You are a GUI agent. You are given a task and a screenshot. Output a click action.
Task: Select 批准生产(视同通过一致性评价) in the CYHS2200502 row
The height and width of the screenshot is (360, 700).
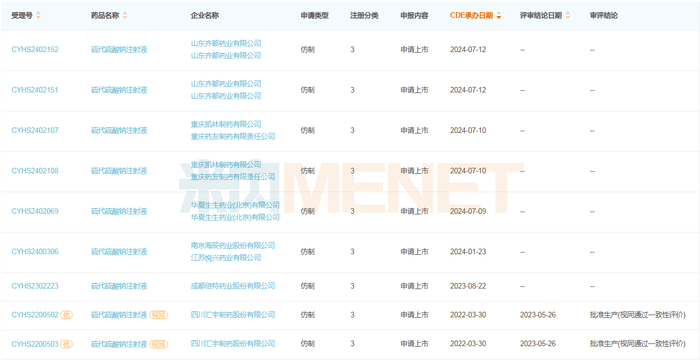tap(638, 315)
